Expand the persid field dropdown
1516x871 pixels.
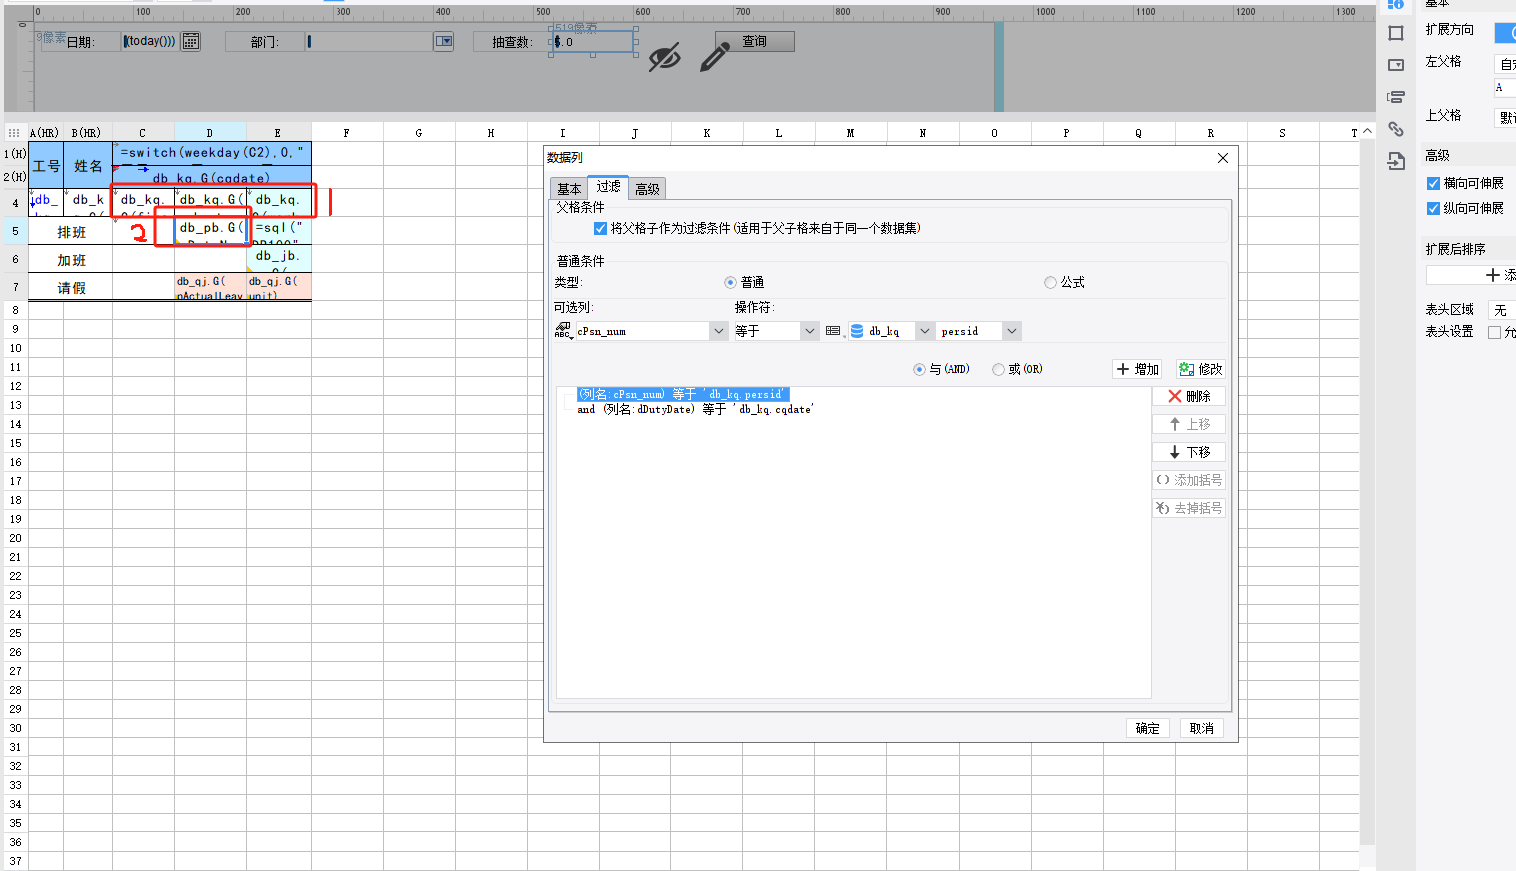pyautogui.click(x=1012, y=331)
